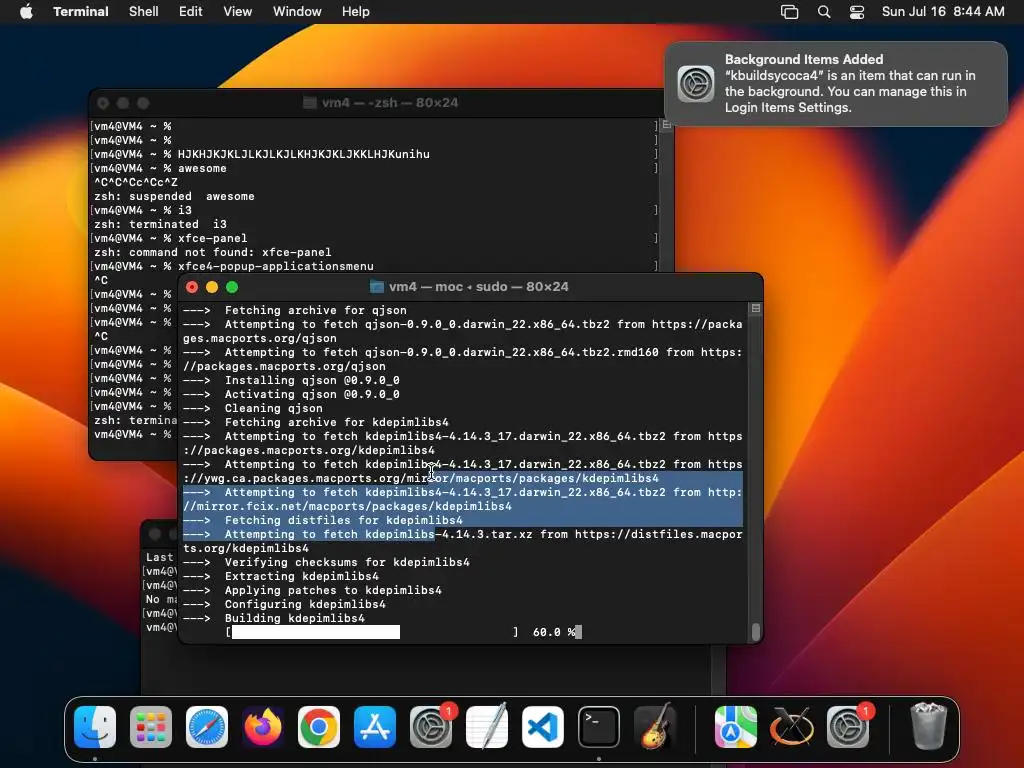Open Stage Manager icon in menu bar
Viewport: 1024px width, 768px height.
point(790,12)
